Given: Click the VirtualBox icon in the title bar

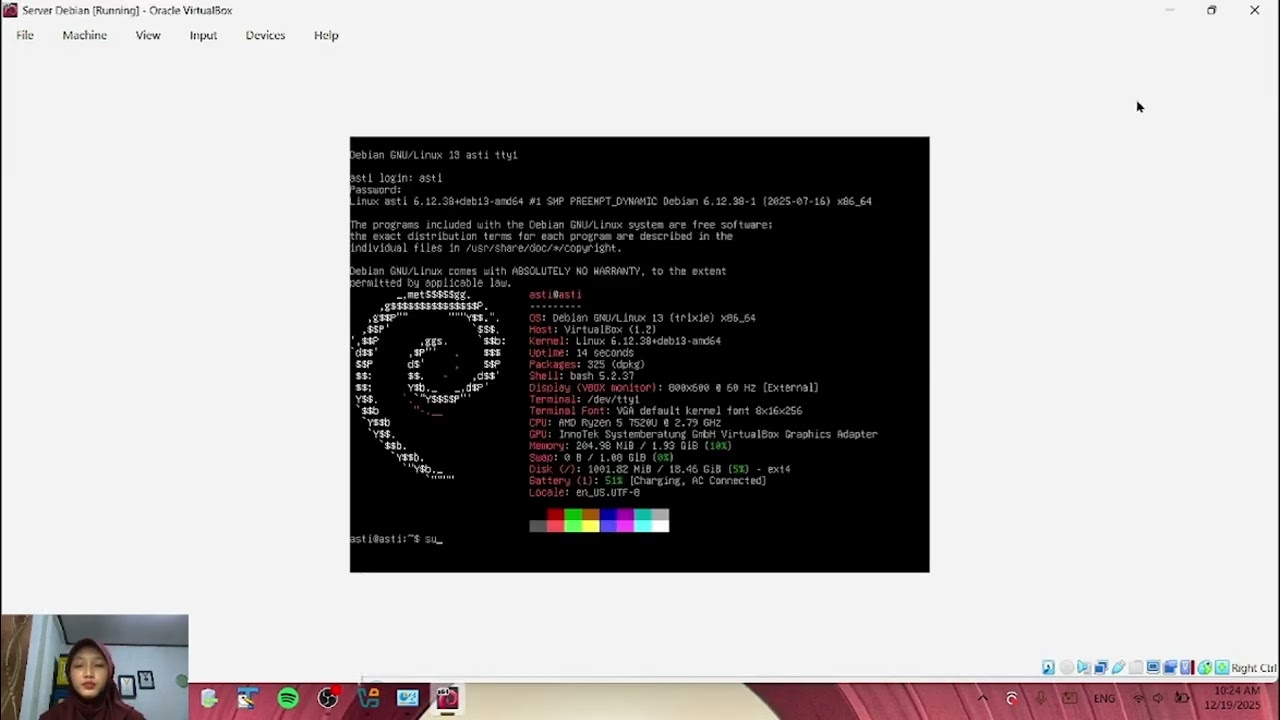Looking at the screenshot, I should [10, 10].
